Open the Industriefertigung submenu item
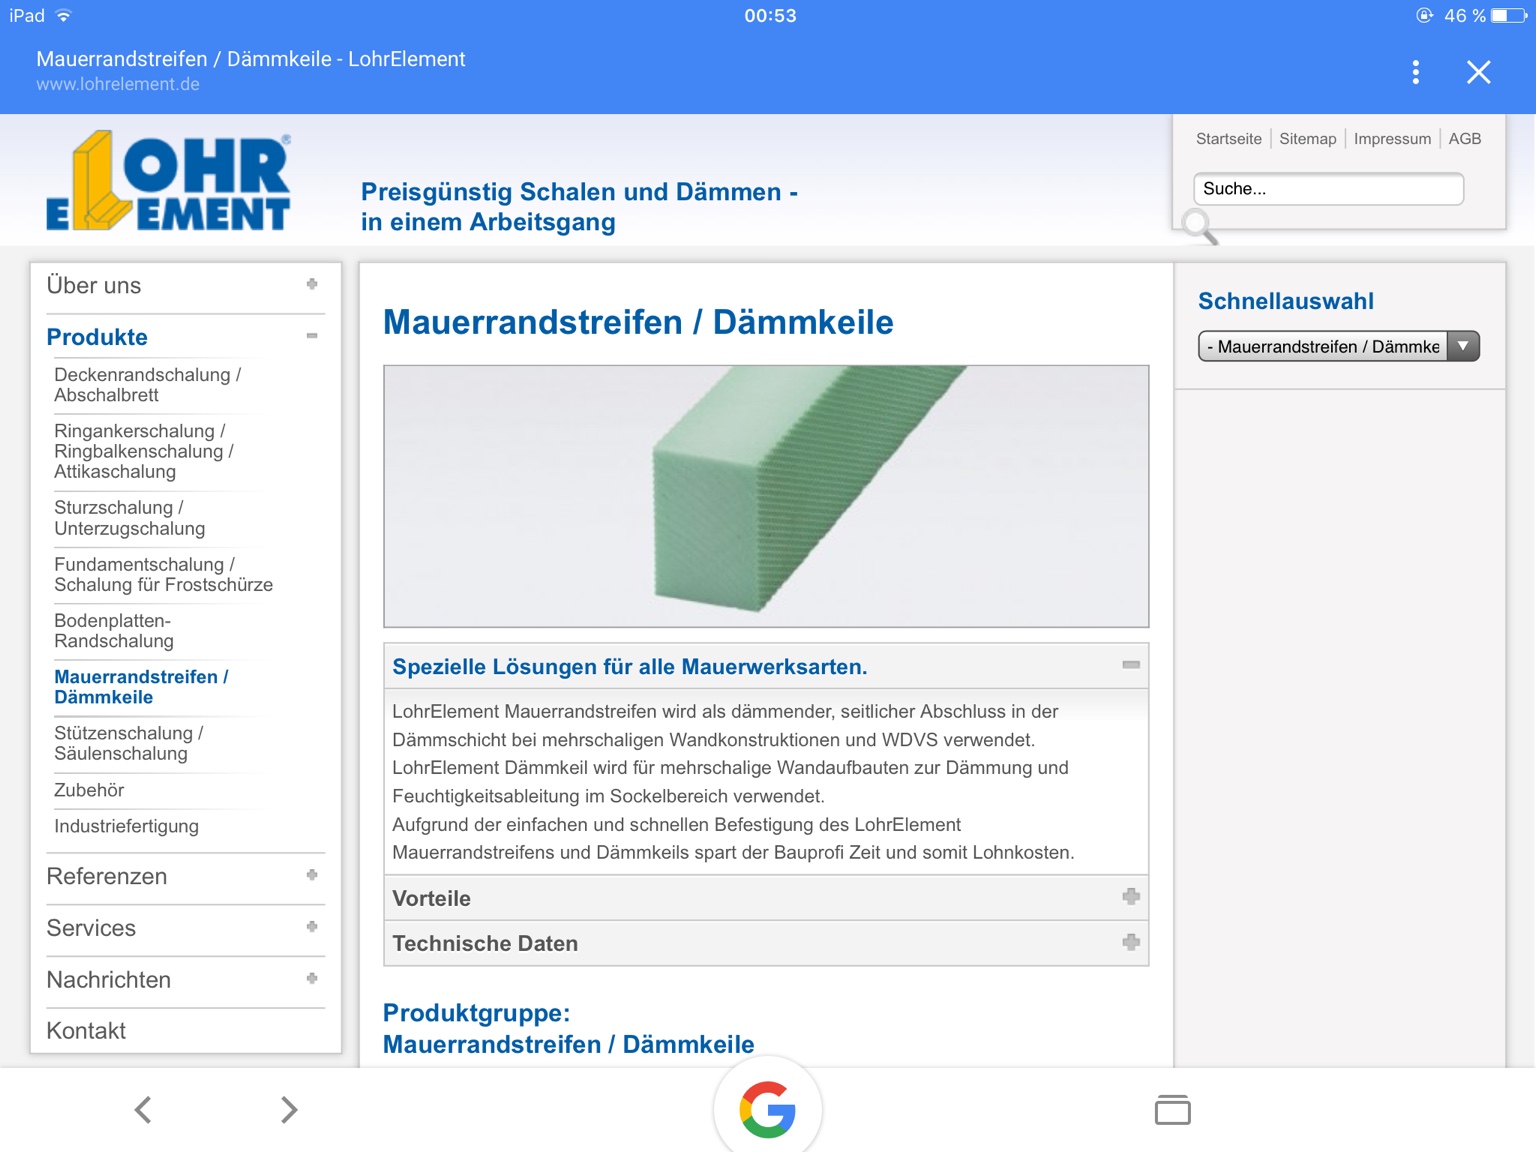Viewport: 1536px width, 1152px height. [126, 826]
